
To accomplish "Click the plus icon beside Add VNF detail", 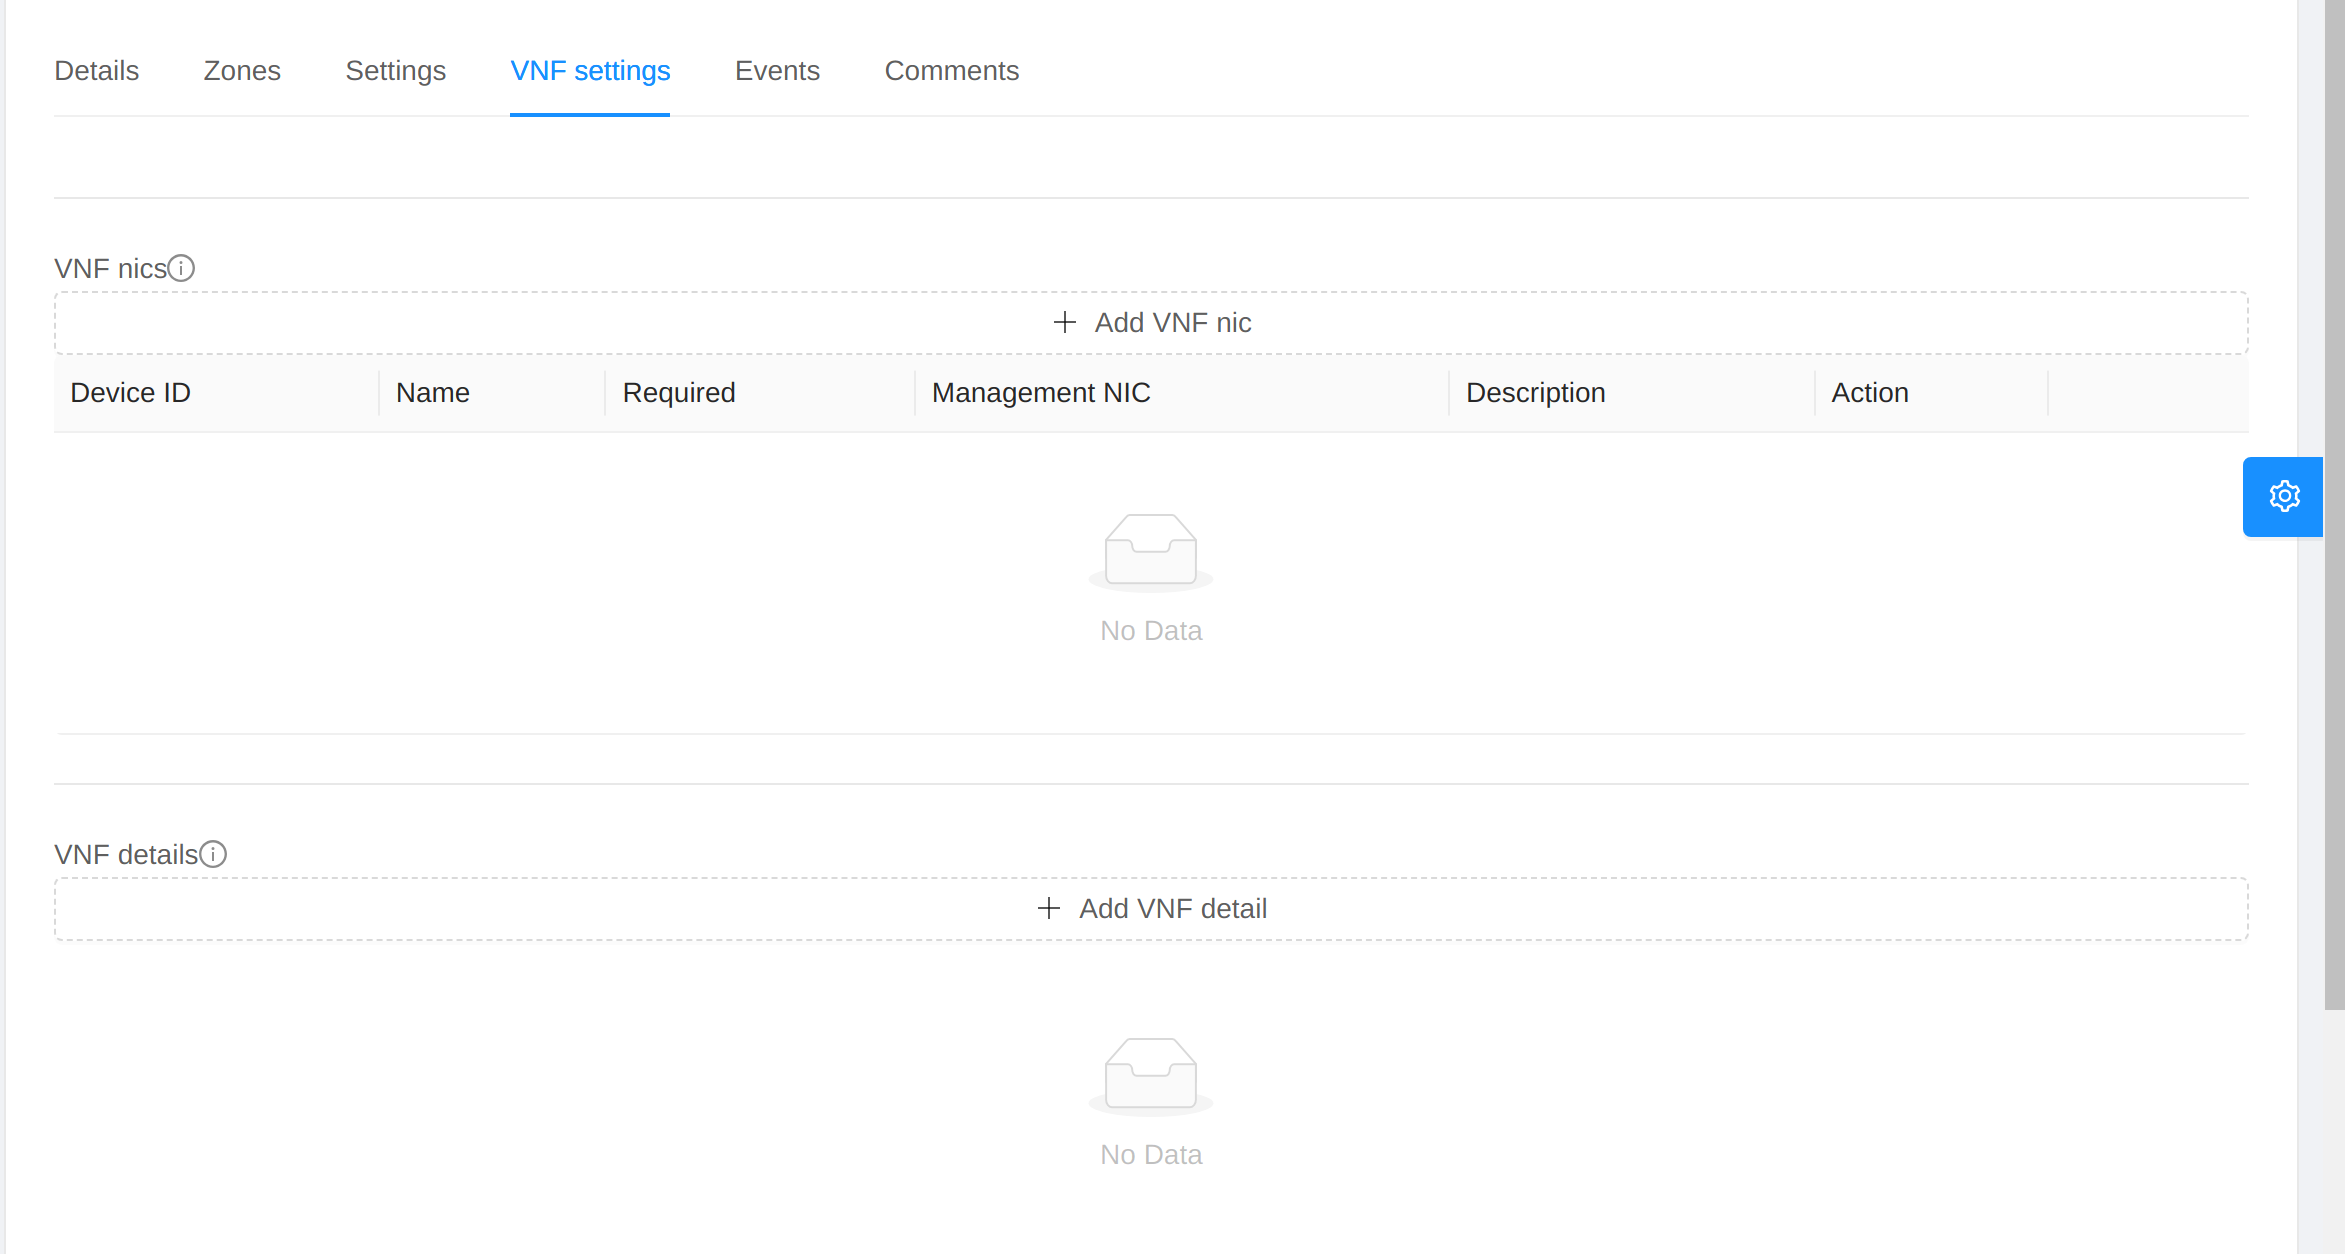I will [1049, 908].
